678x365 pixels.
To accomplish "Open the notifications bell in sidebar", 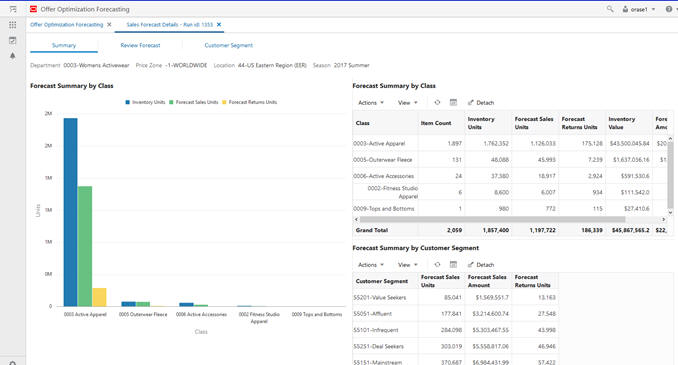I will [13, 56].
